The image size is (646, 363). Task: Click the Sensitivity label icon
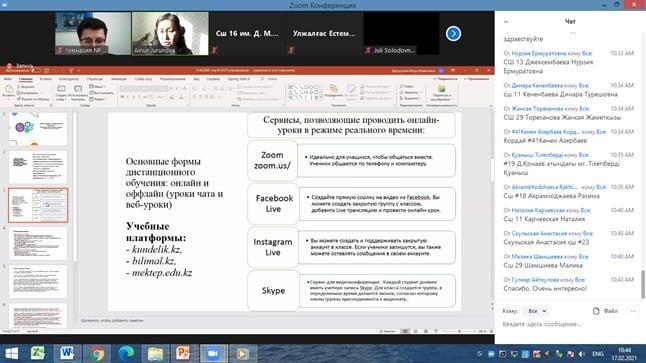tap(442, 89)
